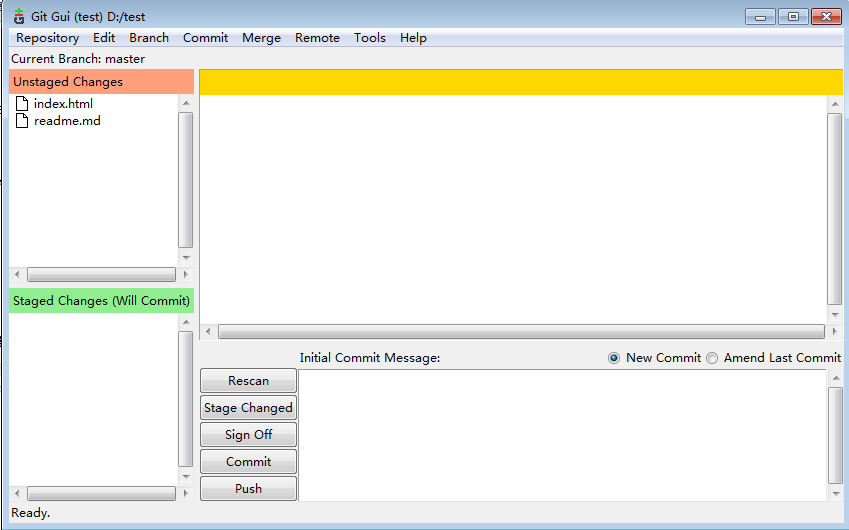The image size is (849, 530).
Task: Click the Git Gui title bar icon
Action: click(19, 17)
